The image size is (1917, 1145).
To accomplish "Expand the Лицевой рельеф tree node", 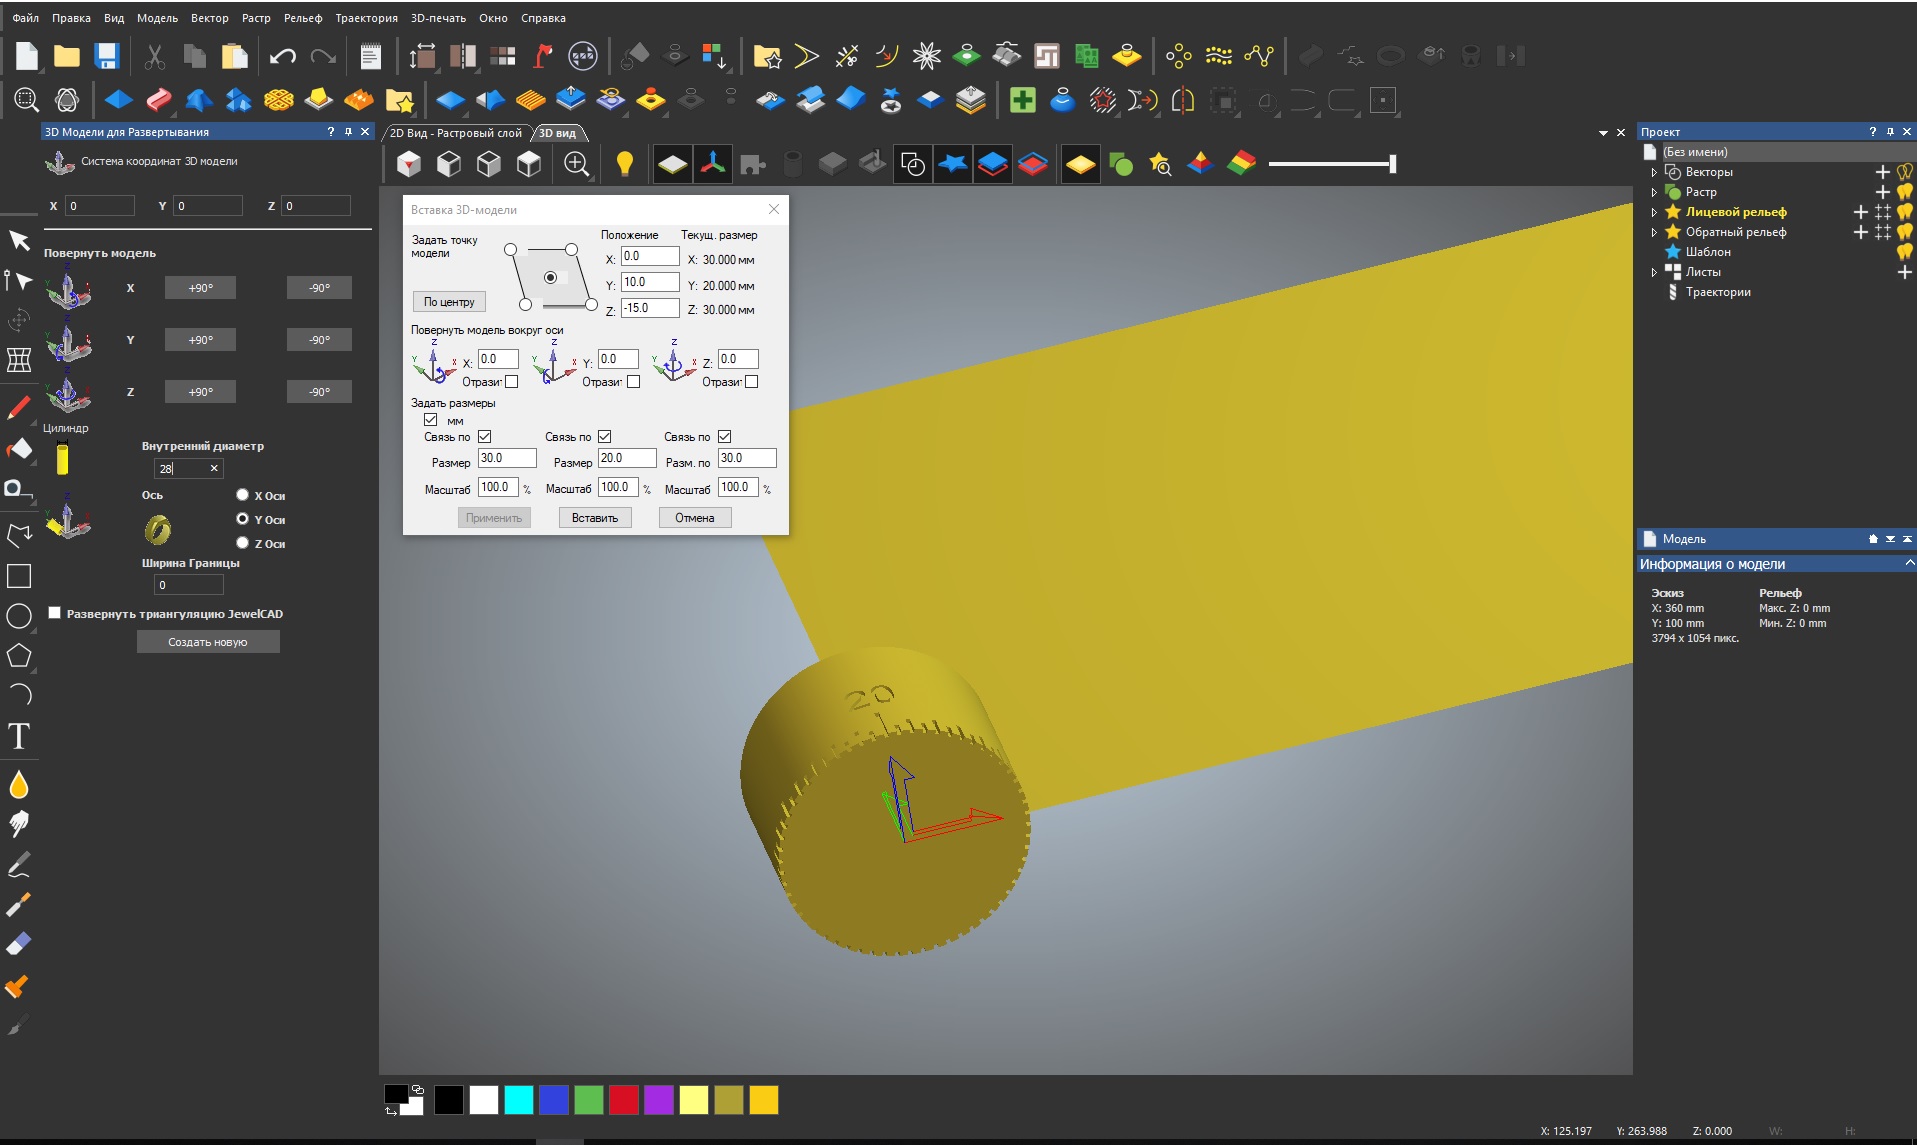I will 1654,212.
